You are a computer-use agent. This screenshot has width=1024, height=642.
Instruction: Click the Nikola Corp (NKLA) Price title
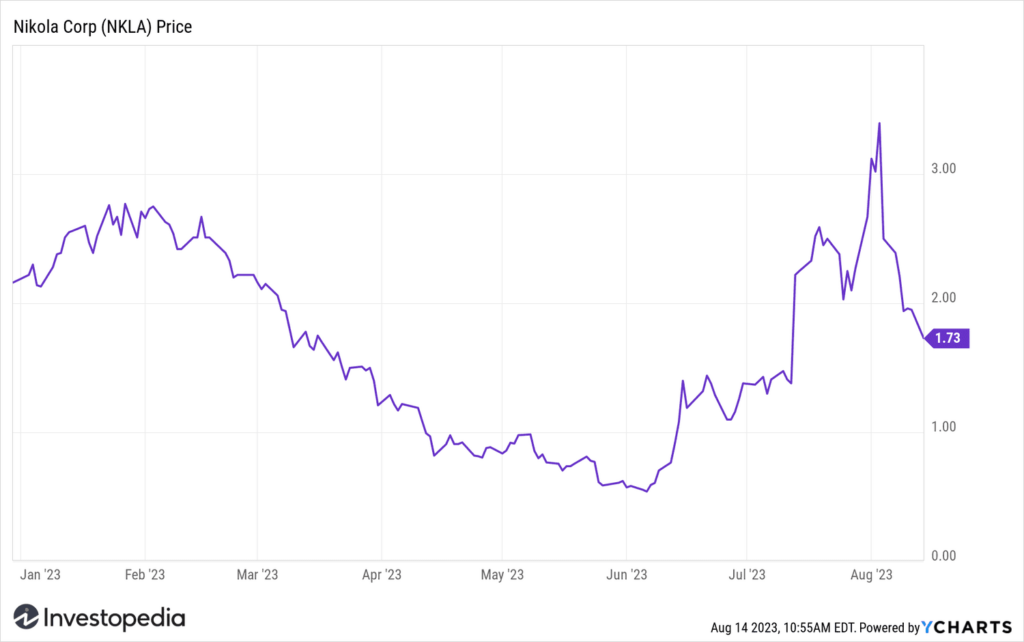point(103,27)
